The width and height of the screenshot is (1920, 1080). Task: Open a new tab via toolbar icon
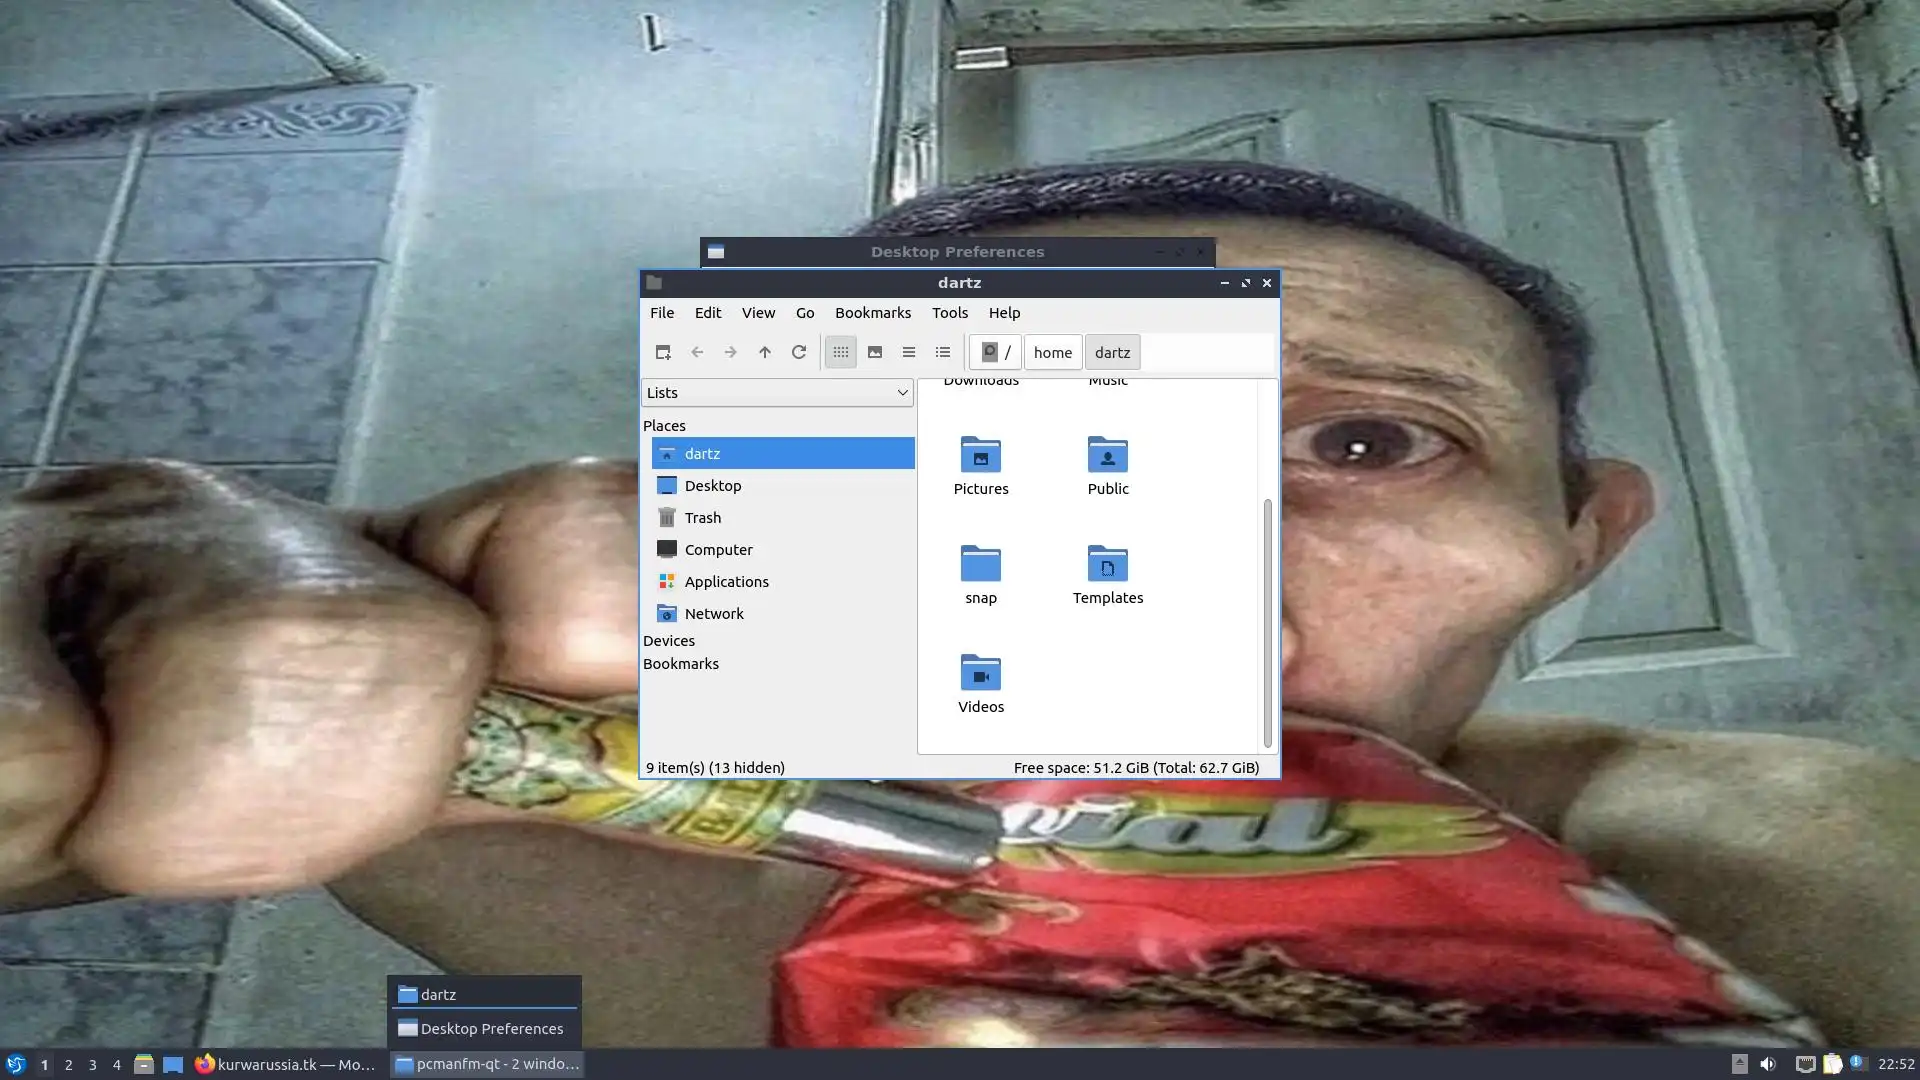coord(662,352)
